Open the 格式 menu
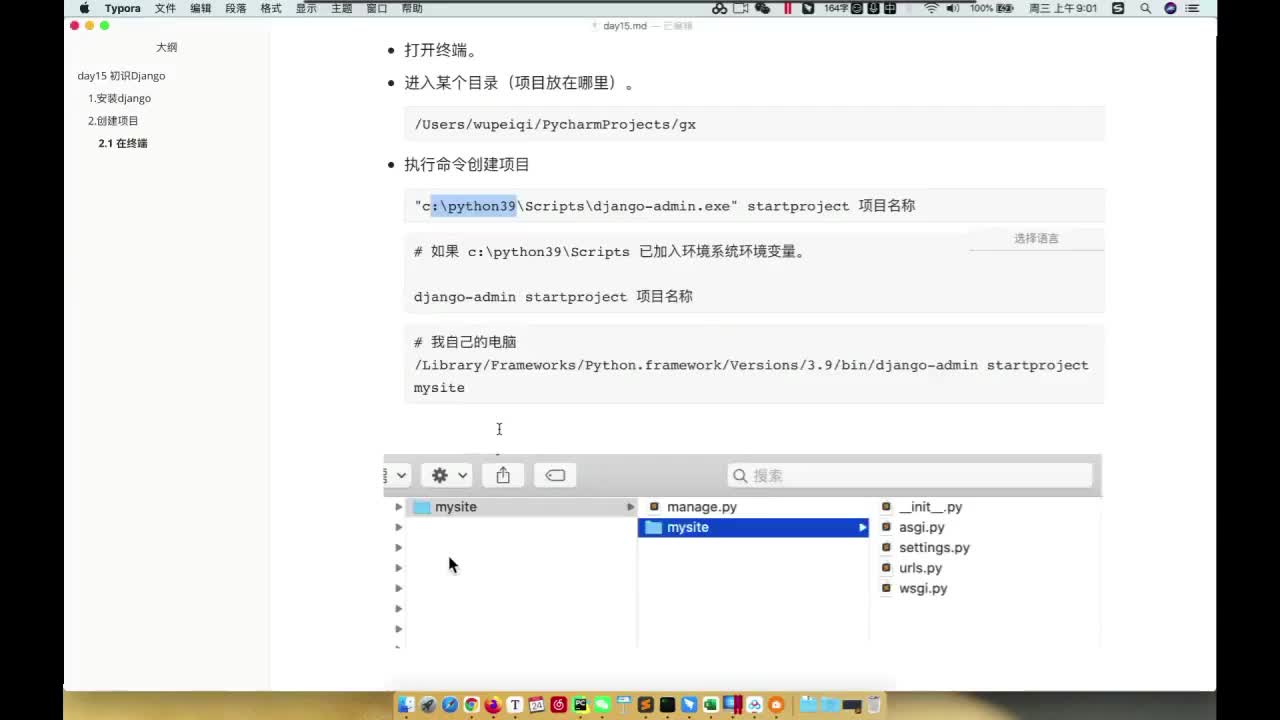The image size is (1280, 720). [x=271, y=8]
